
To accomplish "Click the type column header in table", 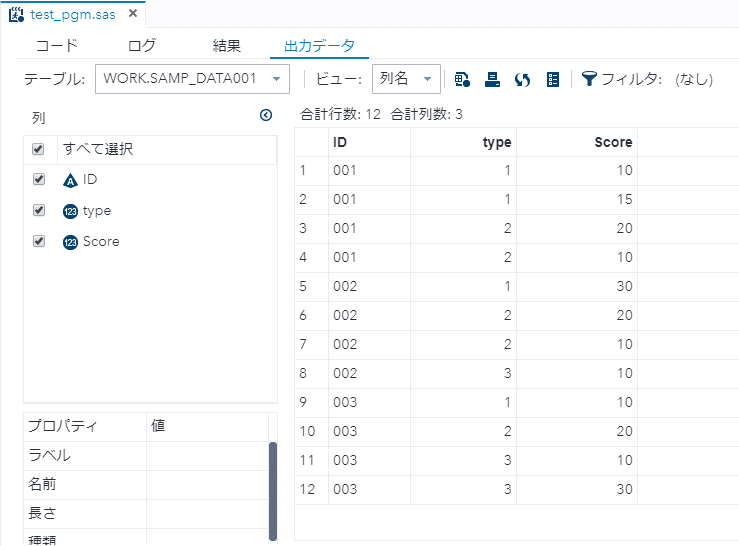I will (463, 142).
